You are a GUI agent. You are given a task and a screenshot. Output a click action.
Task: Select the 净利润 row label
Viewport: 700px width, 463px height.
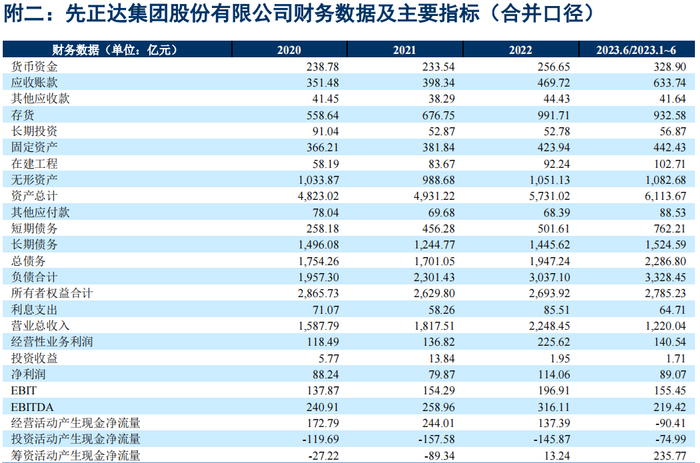pos(29,375)
